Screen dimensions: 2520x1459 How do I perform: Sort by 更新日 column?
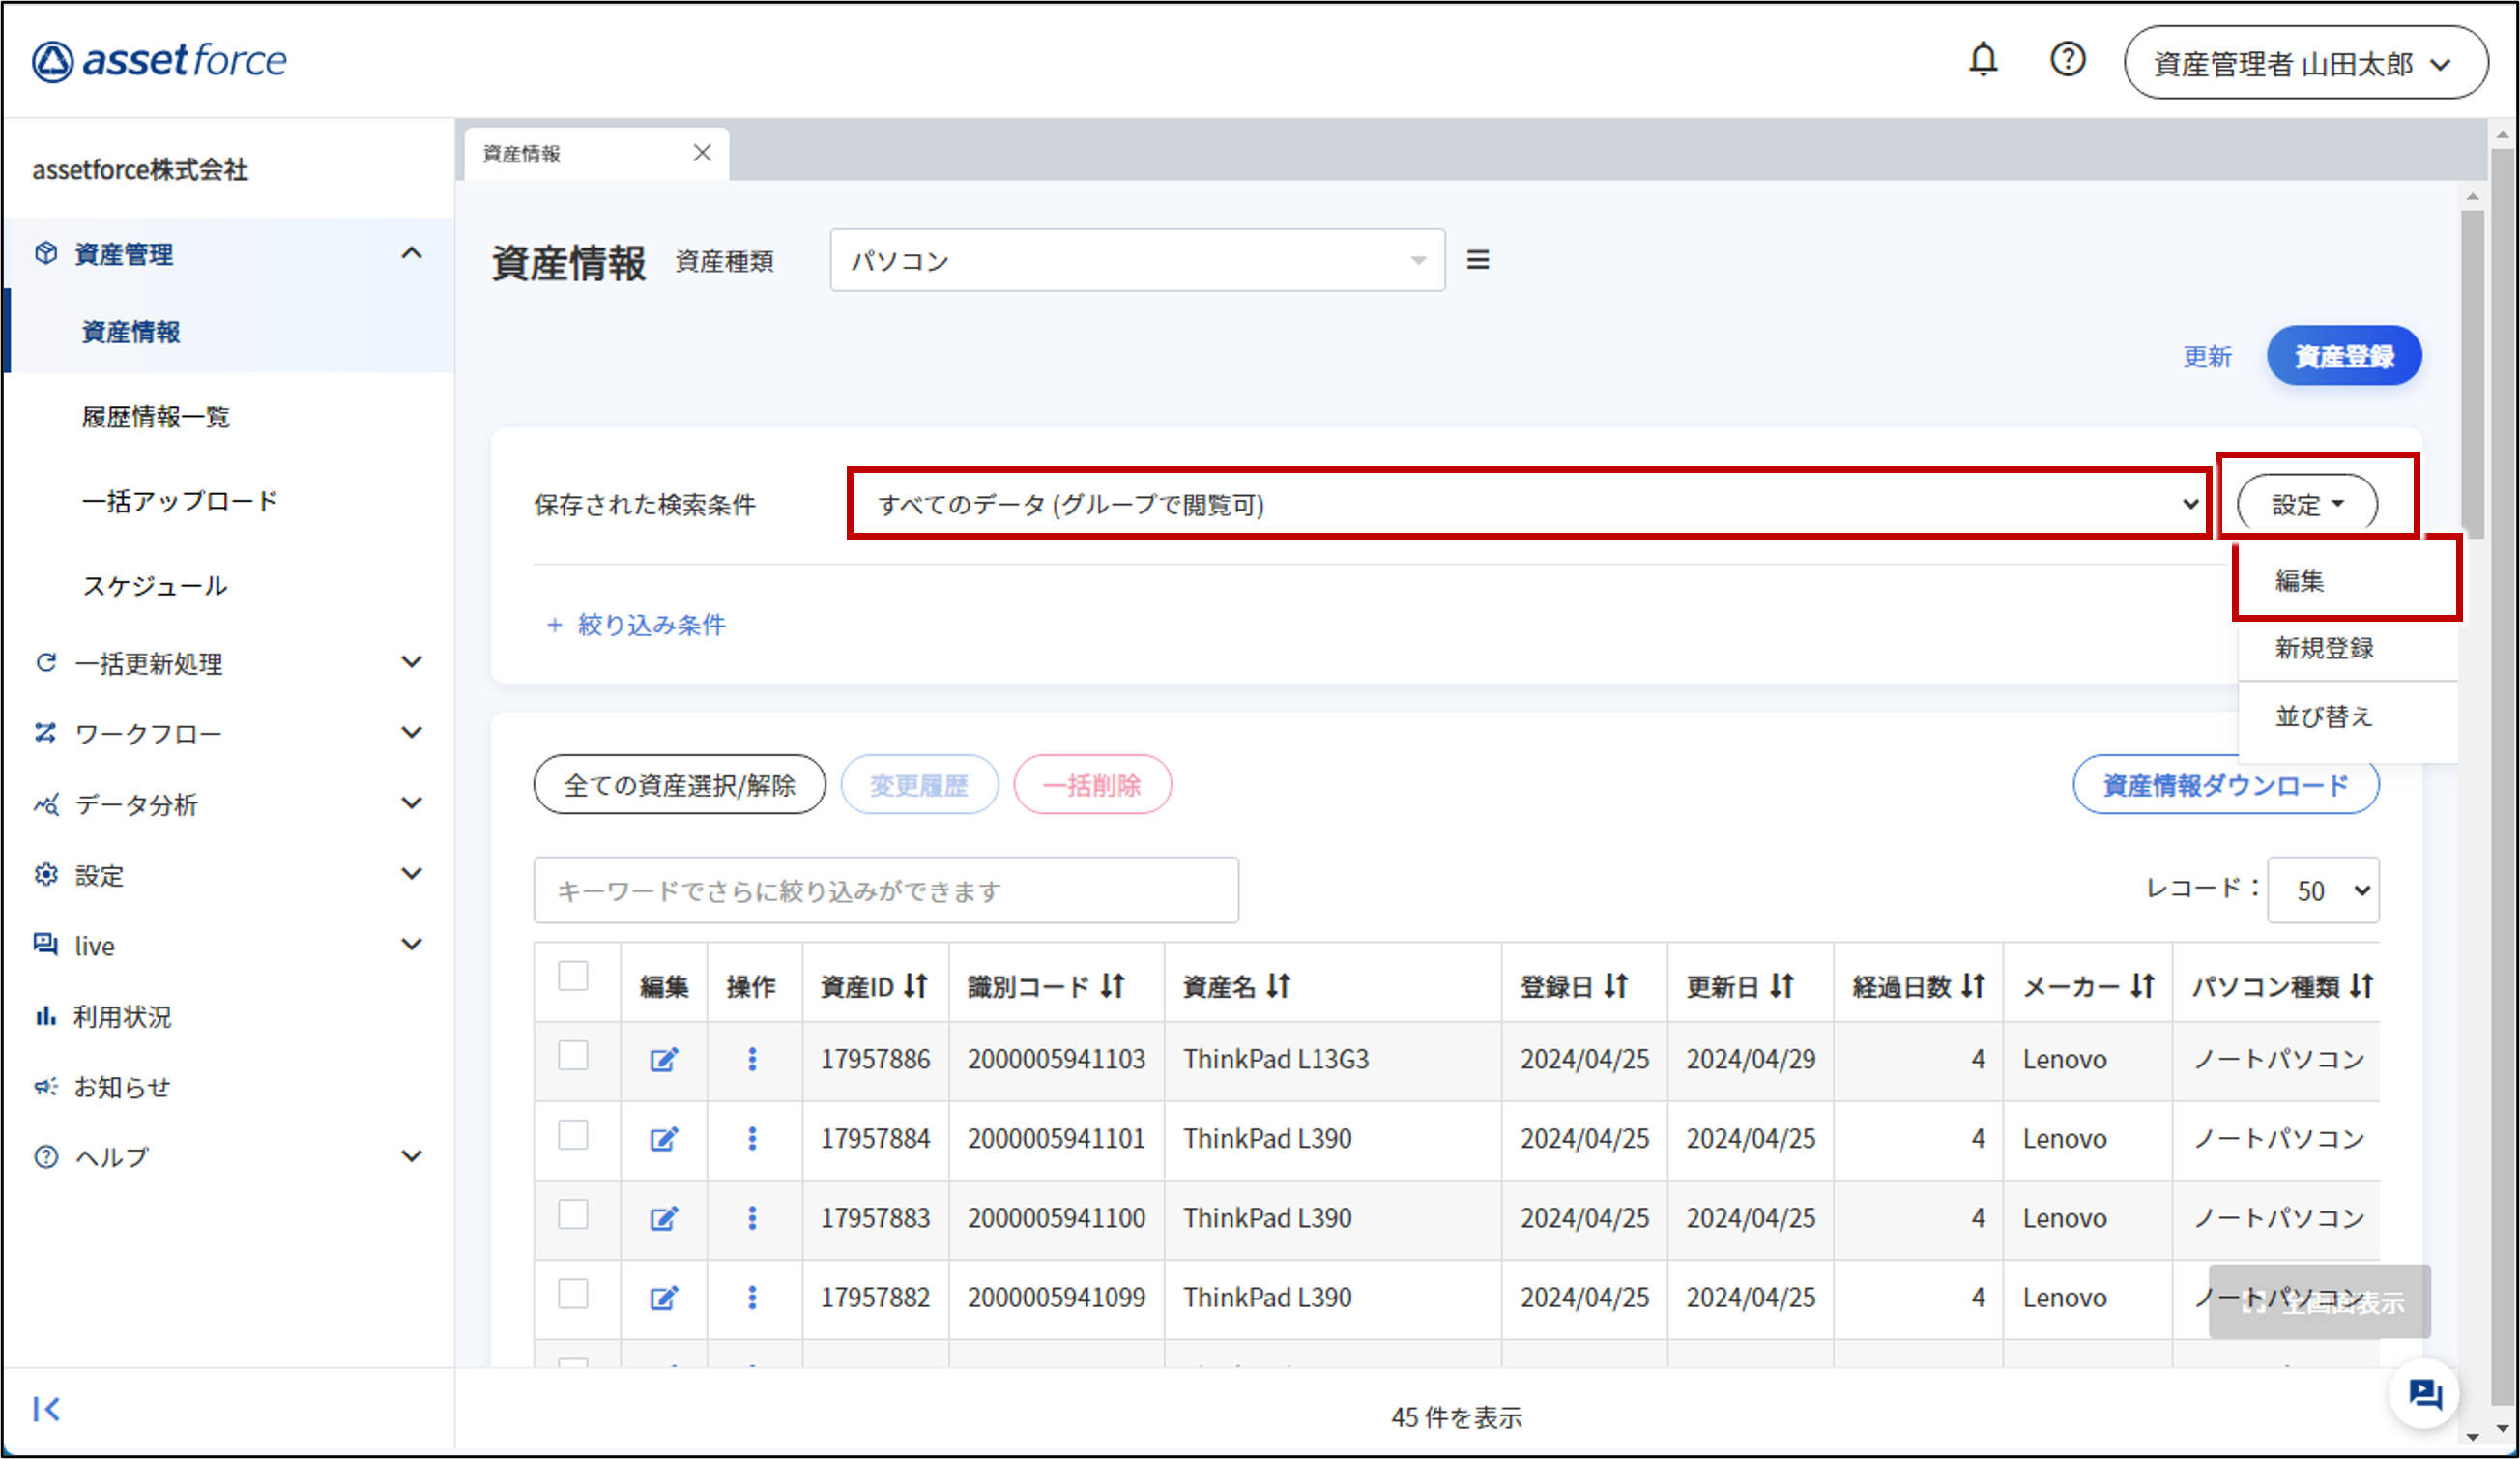(1782, 986)
